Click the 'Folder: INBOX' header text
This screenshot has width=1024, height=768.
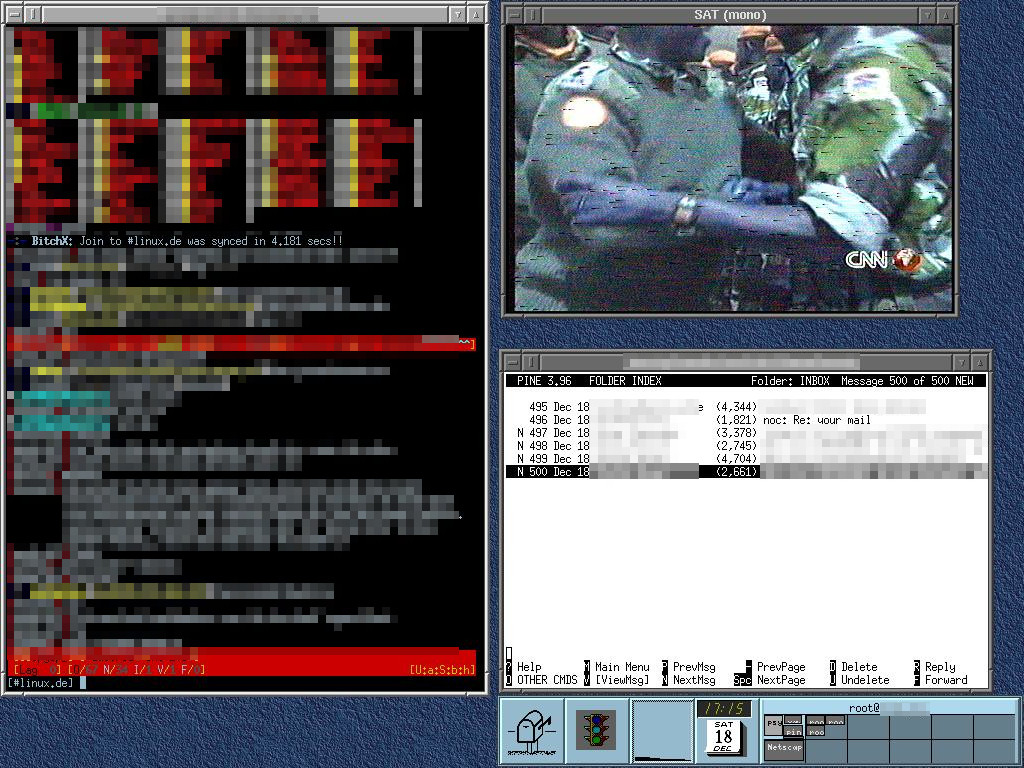[790, 381]
